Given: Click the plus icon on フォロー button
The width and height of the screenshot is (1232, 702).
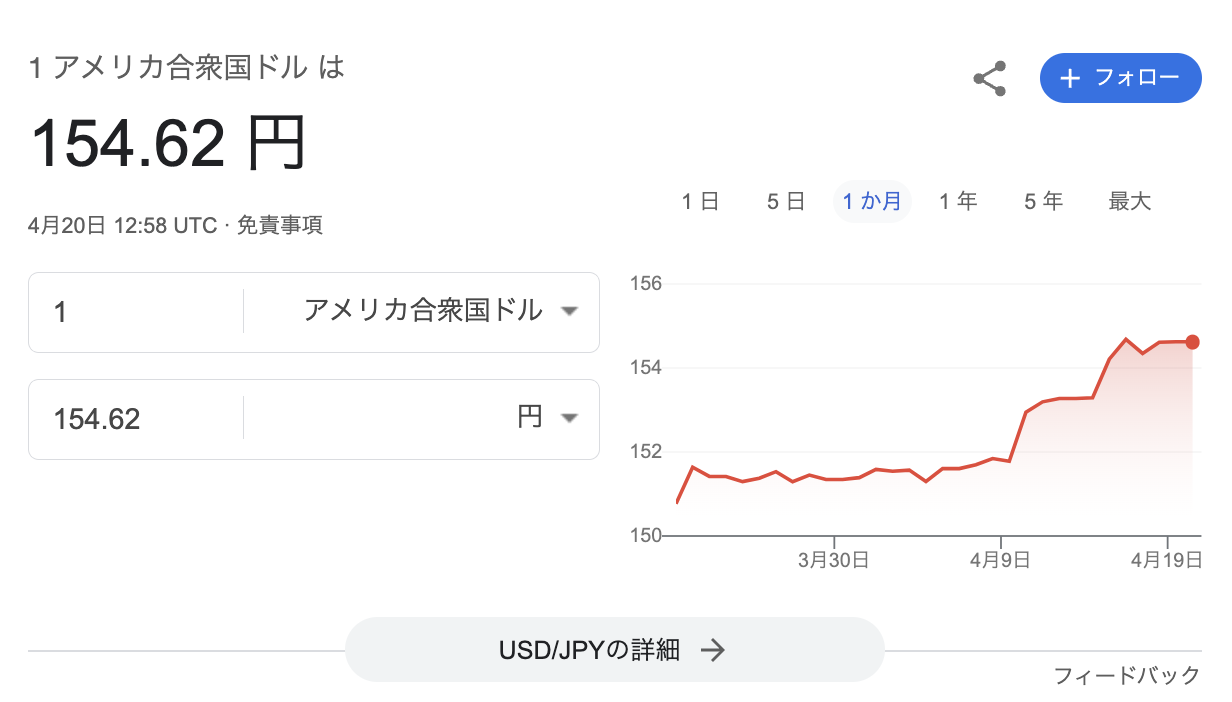Looking at the screenshot, I should [1070, 78].
